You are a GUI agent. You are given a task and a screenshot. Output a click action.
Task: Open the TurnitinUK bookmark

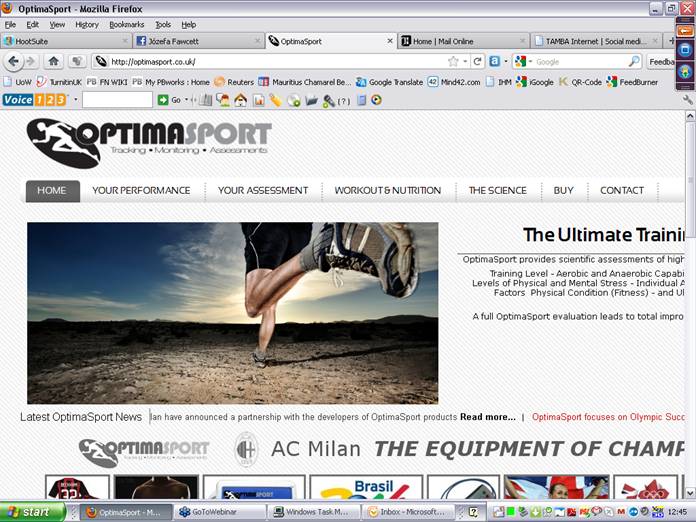pyautogui.click(x=59, y=82)
